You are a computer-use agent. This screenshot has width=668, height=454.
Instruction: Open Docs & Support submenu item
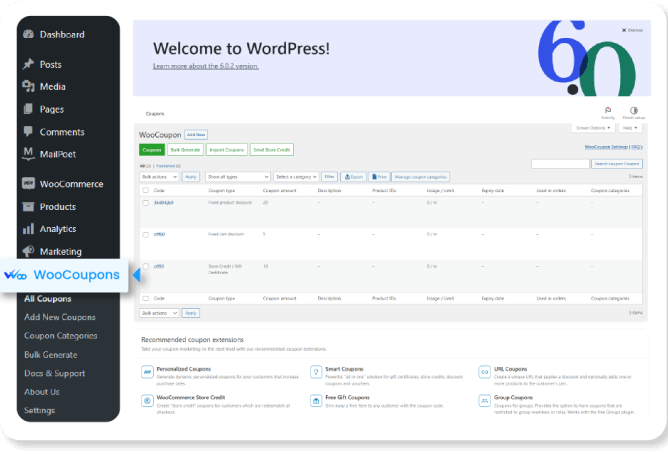click(55, 374)
